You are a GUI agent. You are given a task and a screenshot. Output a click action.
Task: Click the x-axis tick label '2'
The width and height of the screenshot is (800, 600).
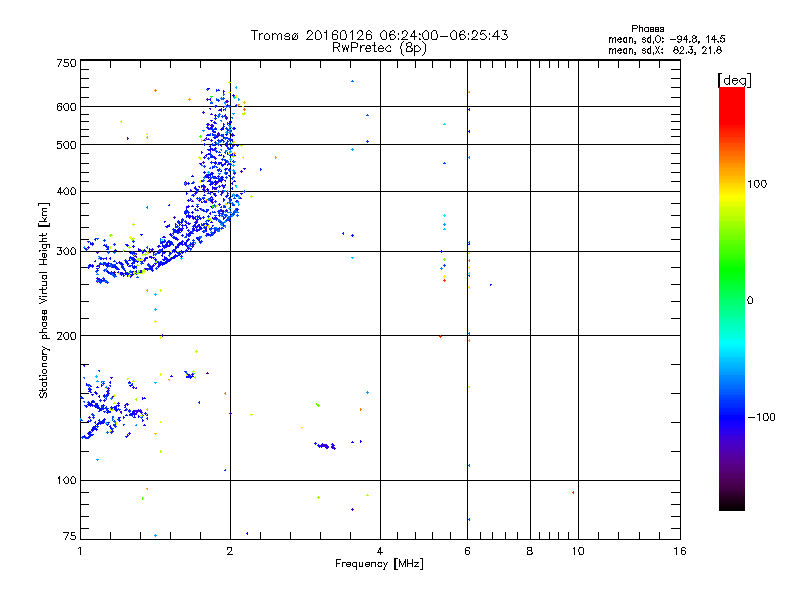click(x=230, y=551)
